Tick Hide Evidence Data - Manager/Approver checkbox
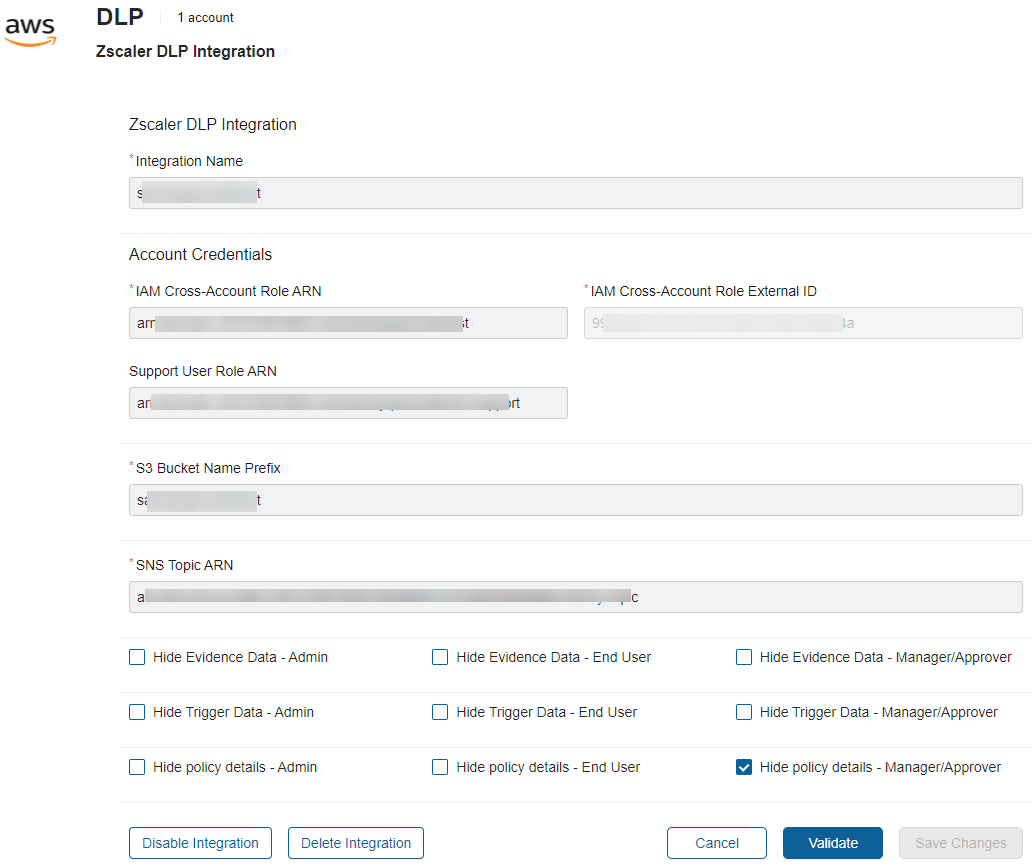The image size is (1035, 867). tap(744, 657)
